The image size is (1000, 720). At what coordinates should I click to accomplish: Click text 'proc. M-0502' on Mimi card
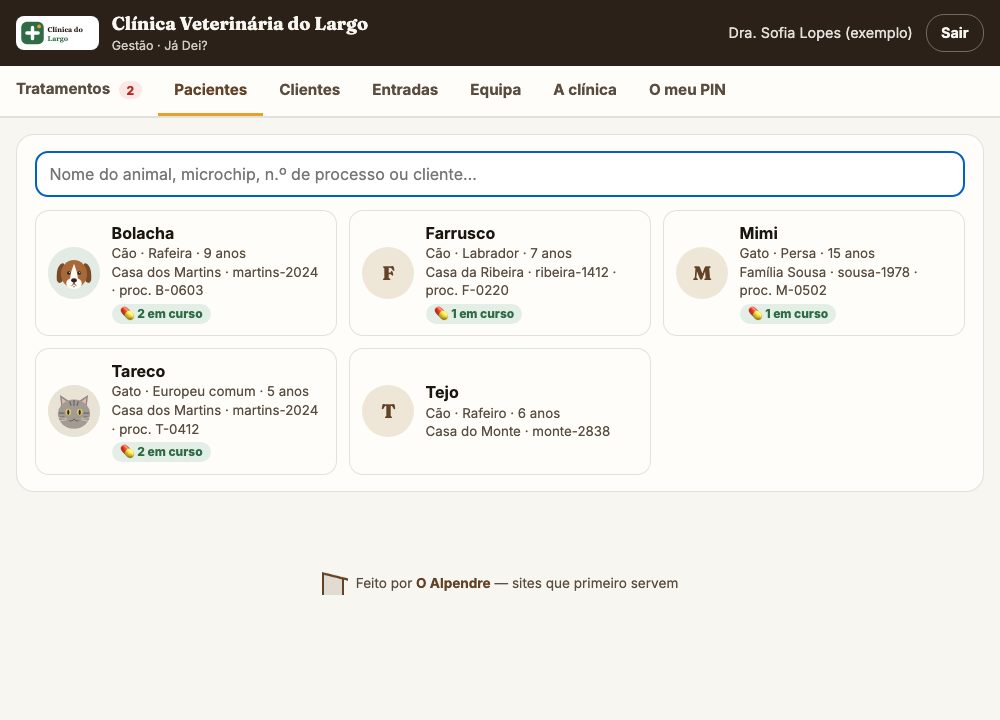click(783, 291)
